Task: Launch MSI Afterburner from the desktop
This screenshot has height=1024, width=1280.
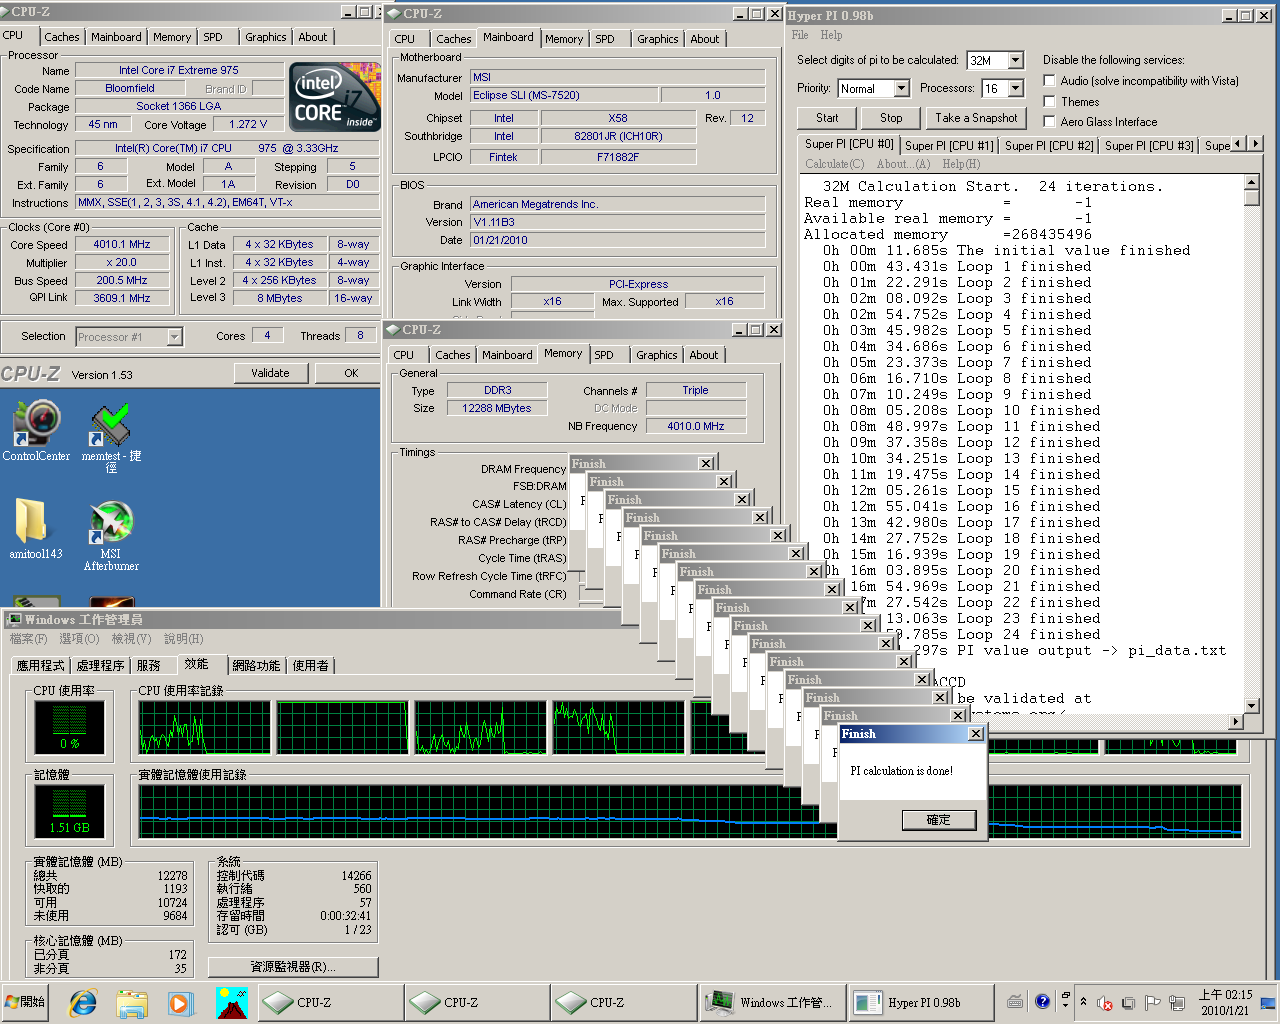Action: [x=111, y=535]
